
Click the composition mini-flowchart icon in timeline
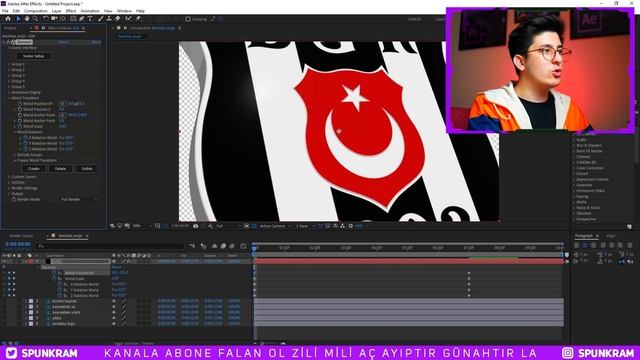(192, 246)
